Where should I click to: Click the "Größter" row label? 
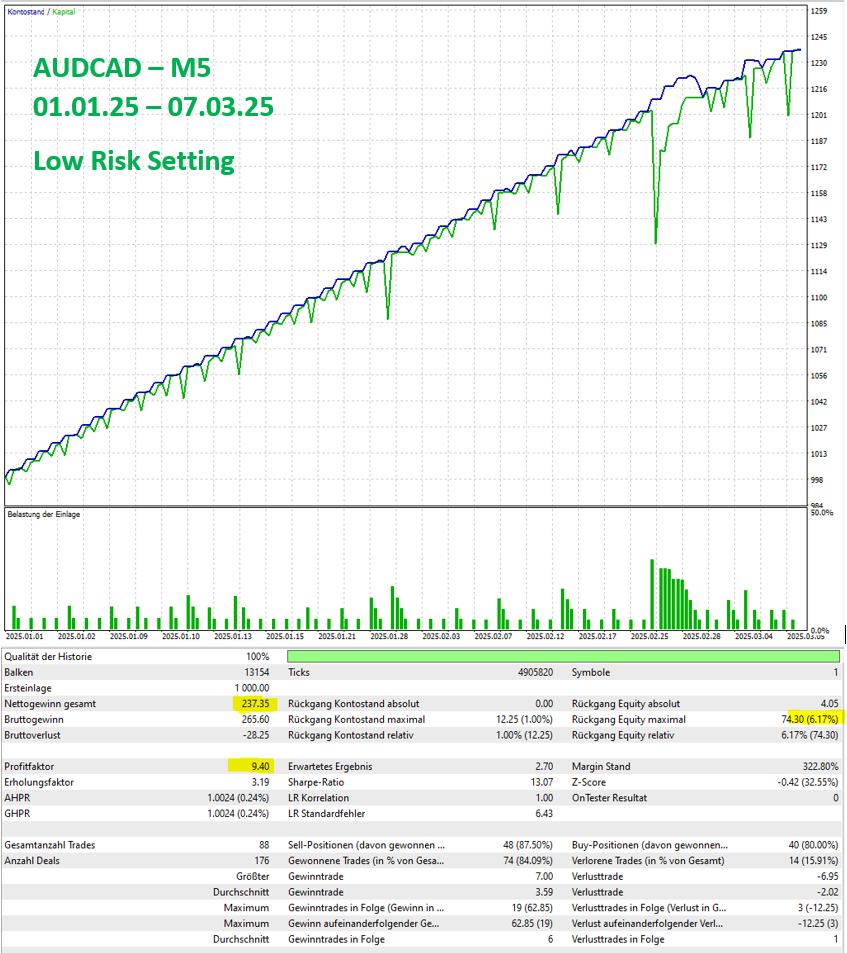(x=253, y=876)
